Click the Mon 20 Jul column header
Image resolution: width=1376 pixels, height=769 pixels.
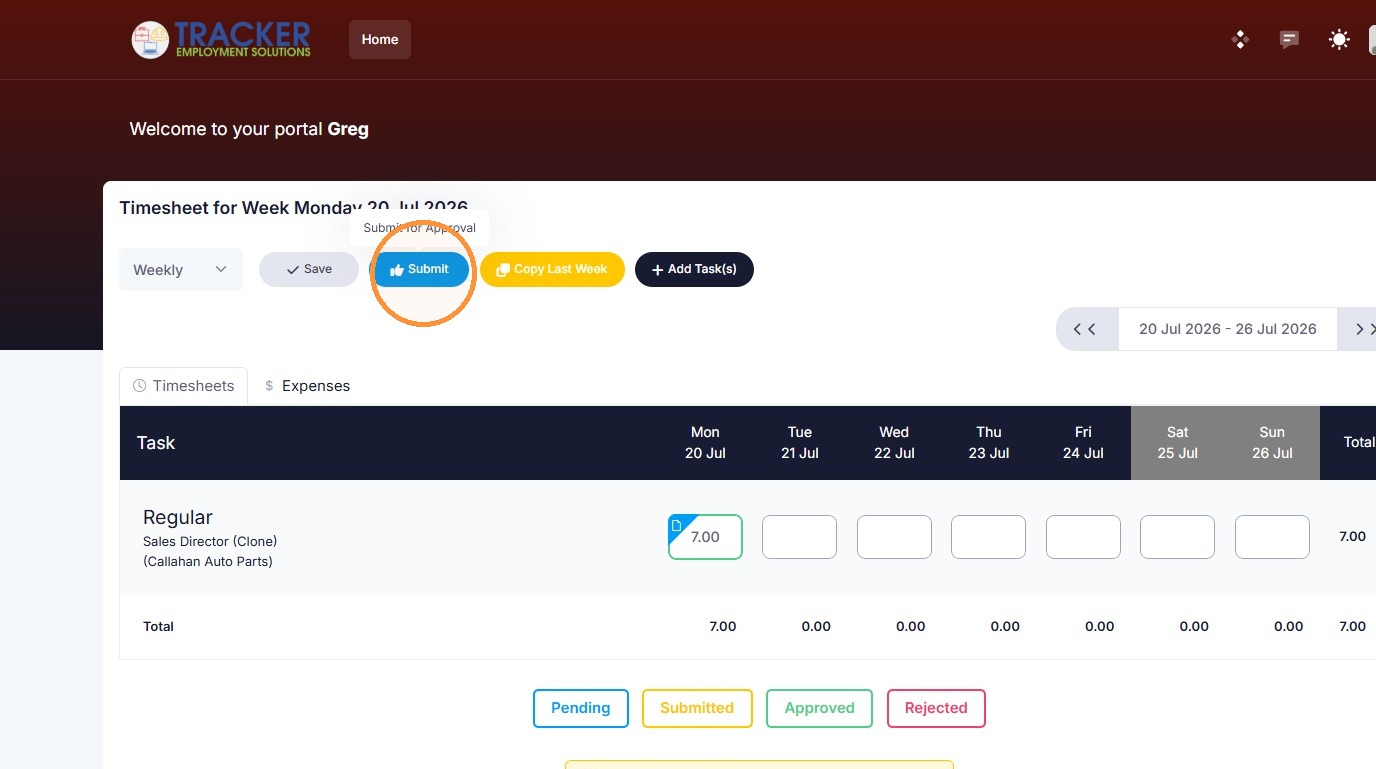[x=705, y=443]
